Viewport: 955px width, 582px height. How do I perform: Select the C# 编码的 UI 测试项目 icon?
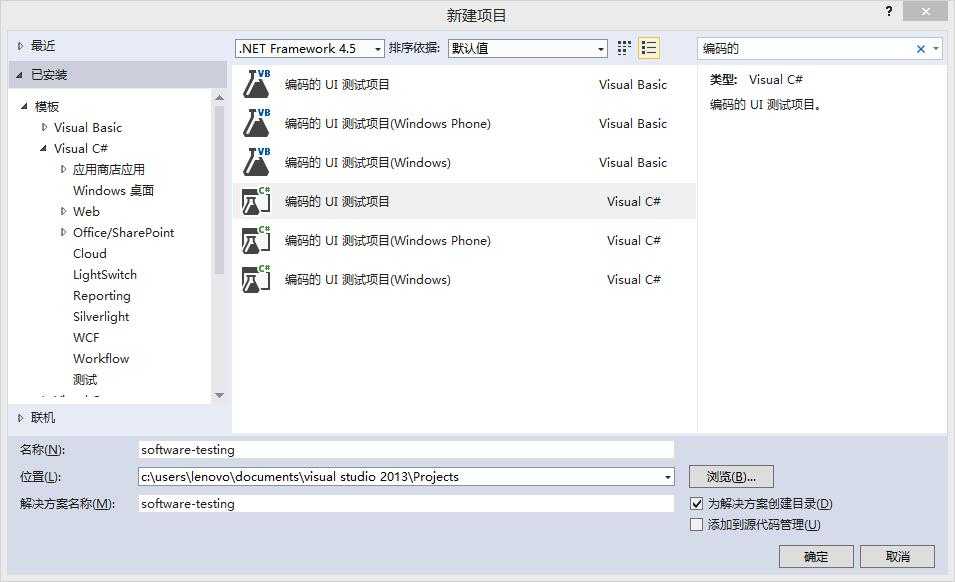click(x=256, y=201)
